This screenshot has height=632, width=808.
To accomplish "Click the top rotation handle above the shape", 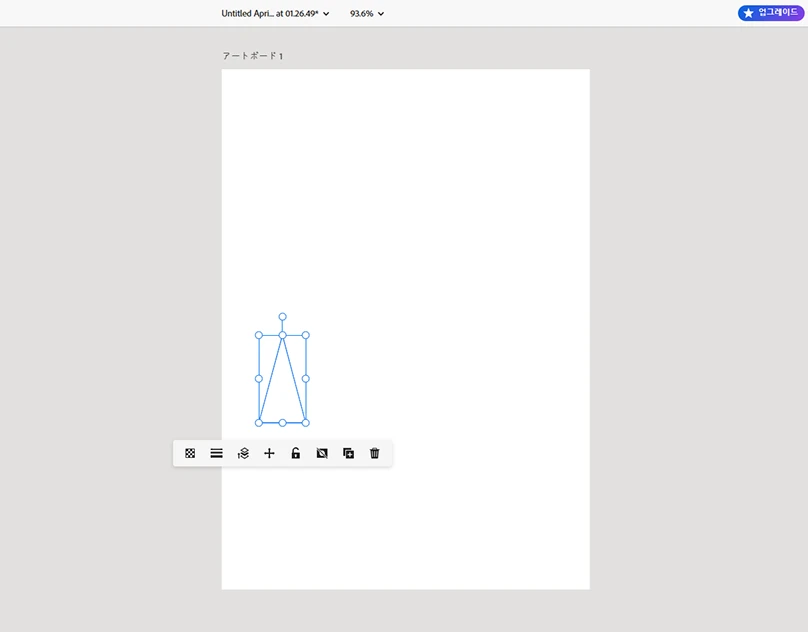I will [x=283, y=317].
